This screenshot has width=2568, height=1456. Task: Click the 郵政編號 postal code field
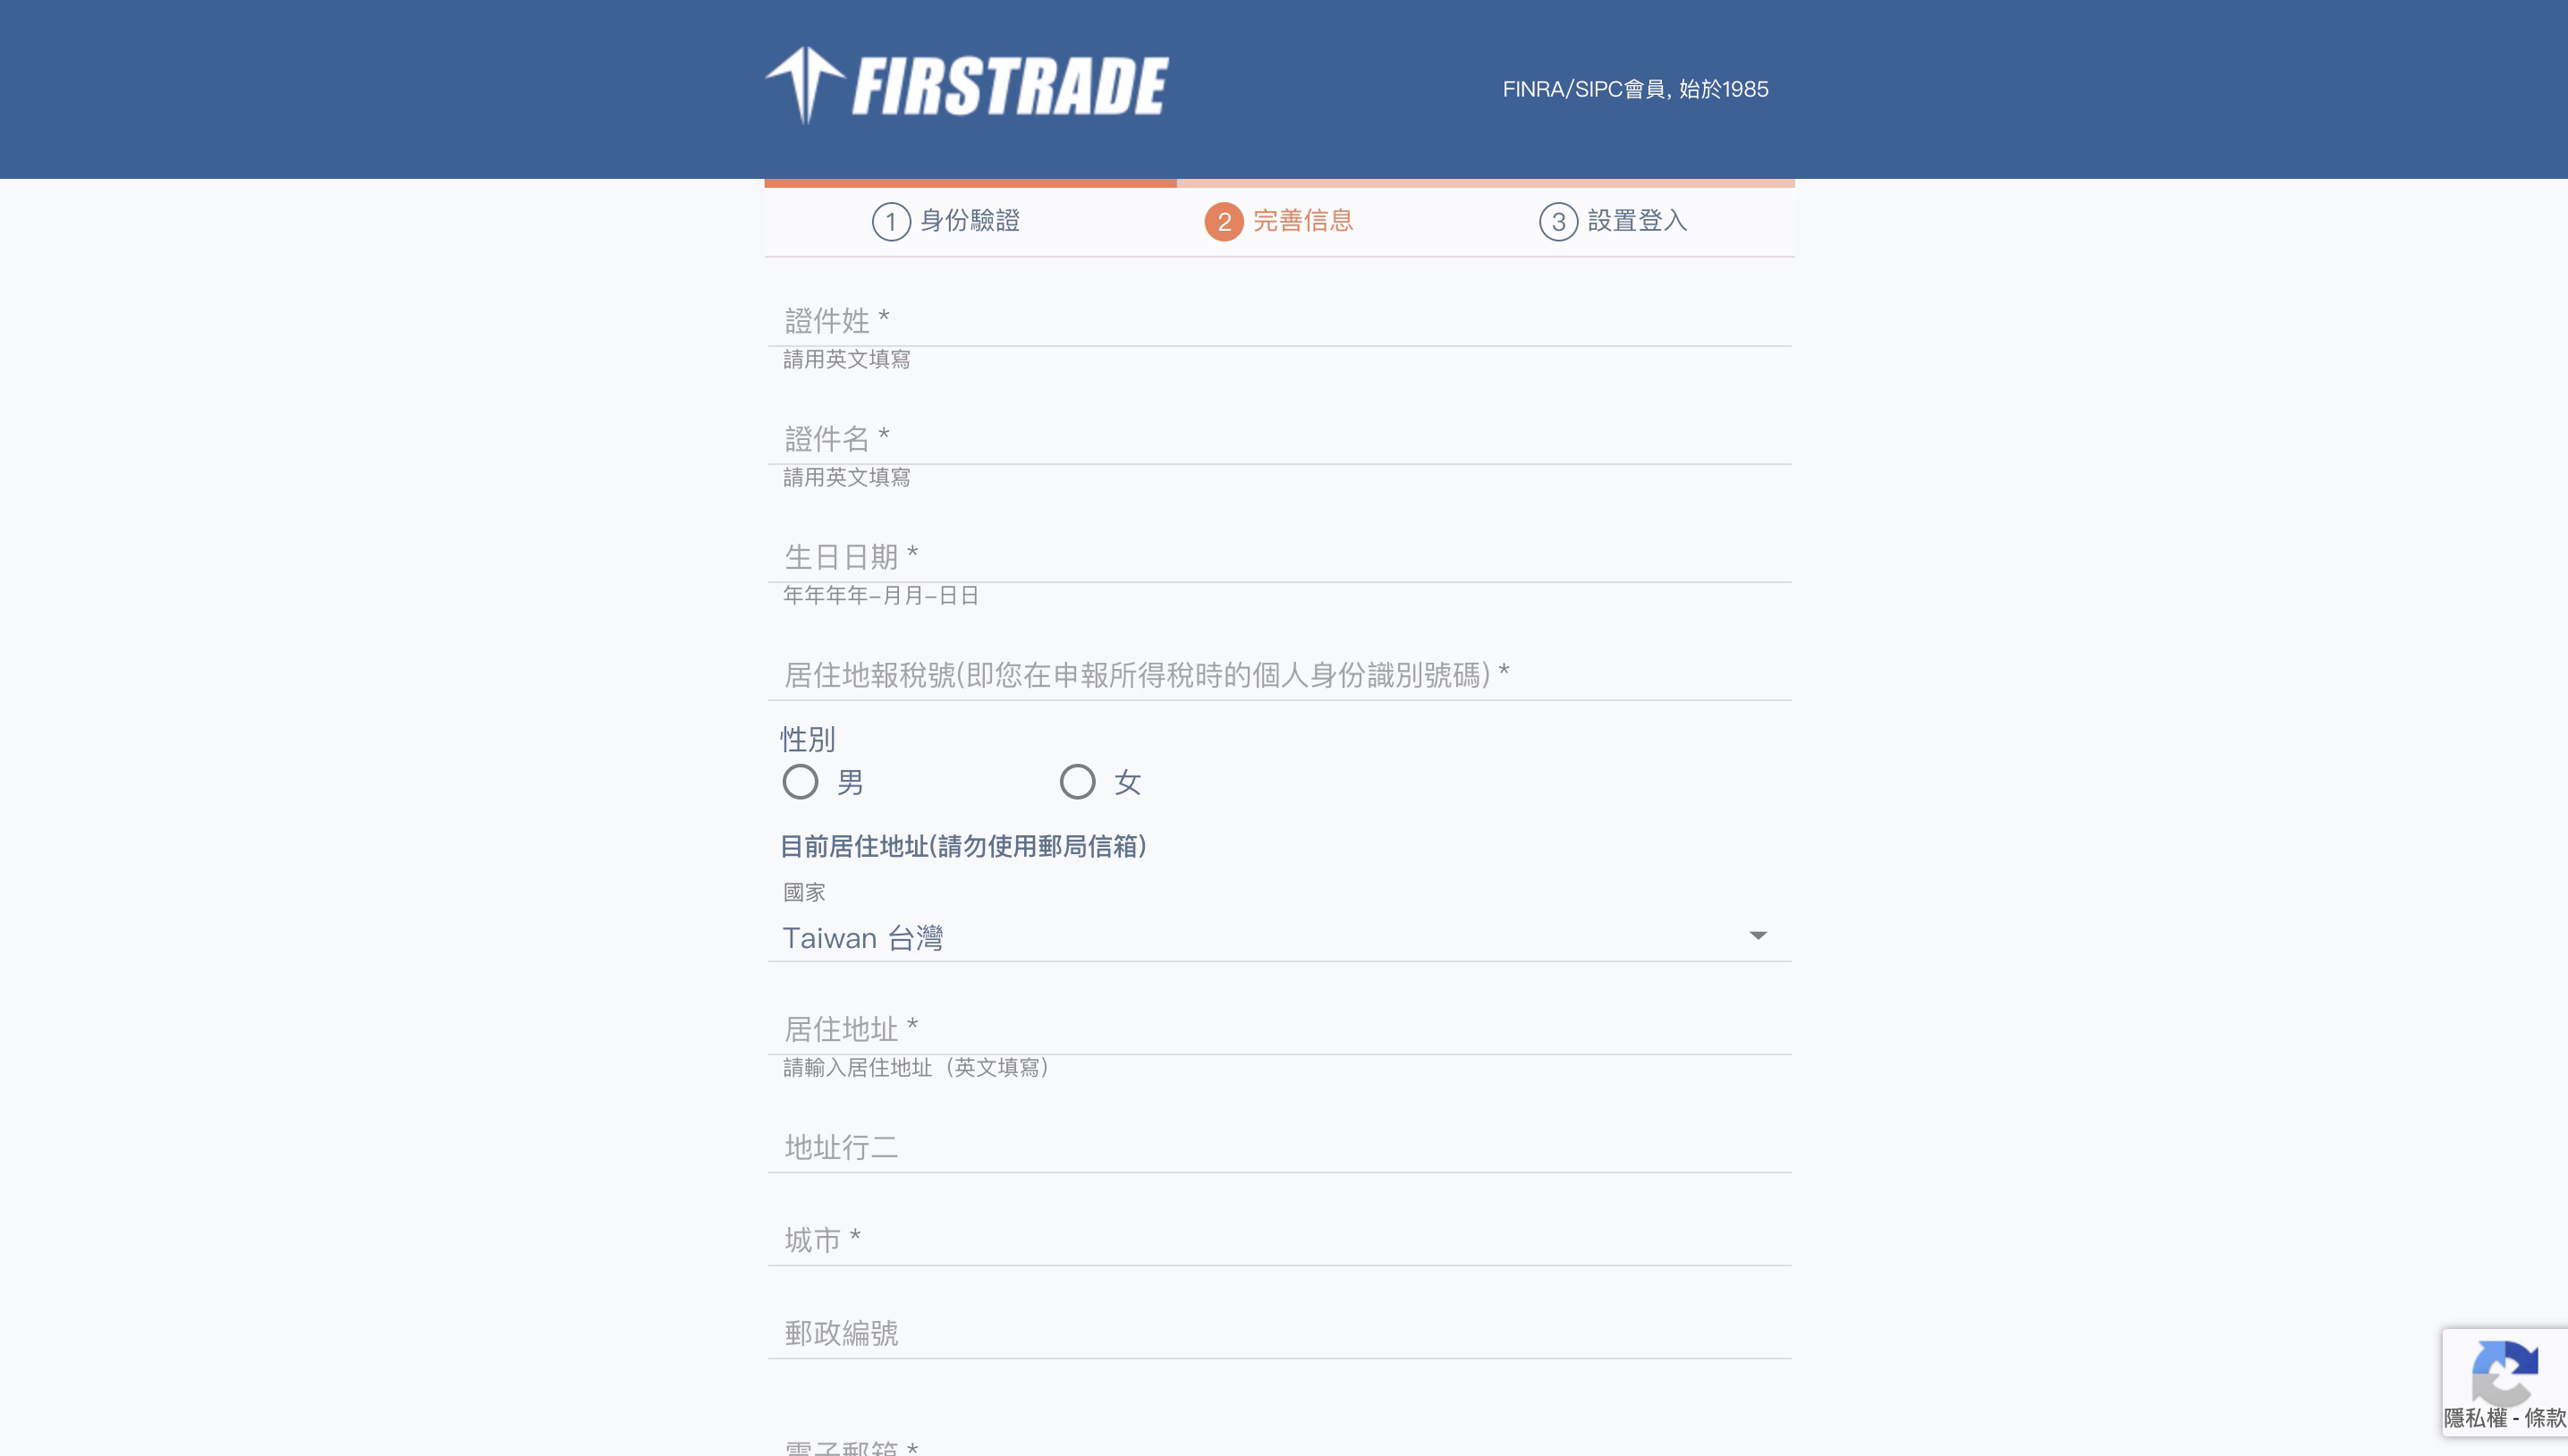pos(1279,1333)
